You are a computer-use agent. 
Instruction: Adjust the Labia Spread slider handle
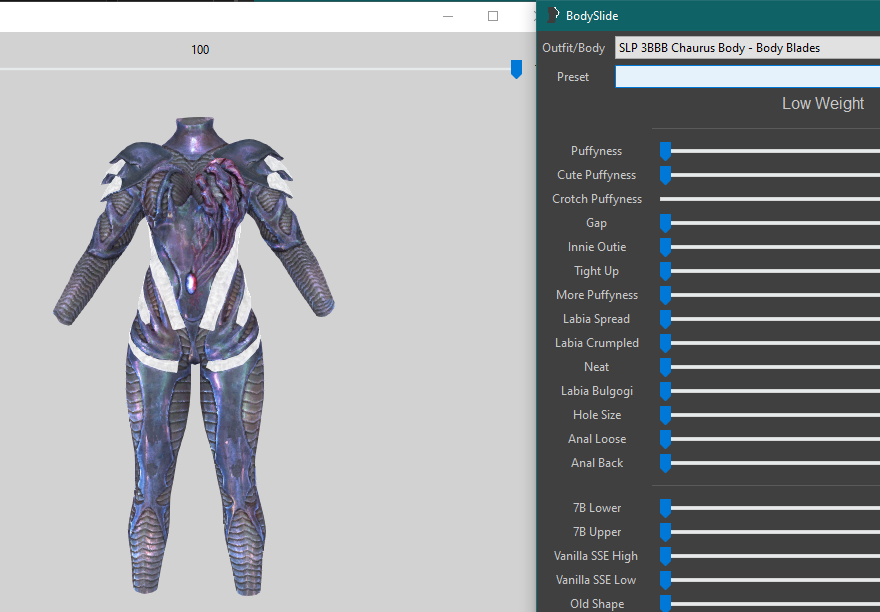(666, 319)
